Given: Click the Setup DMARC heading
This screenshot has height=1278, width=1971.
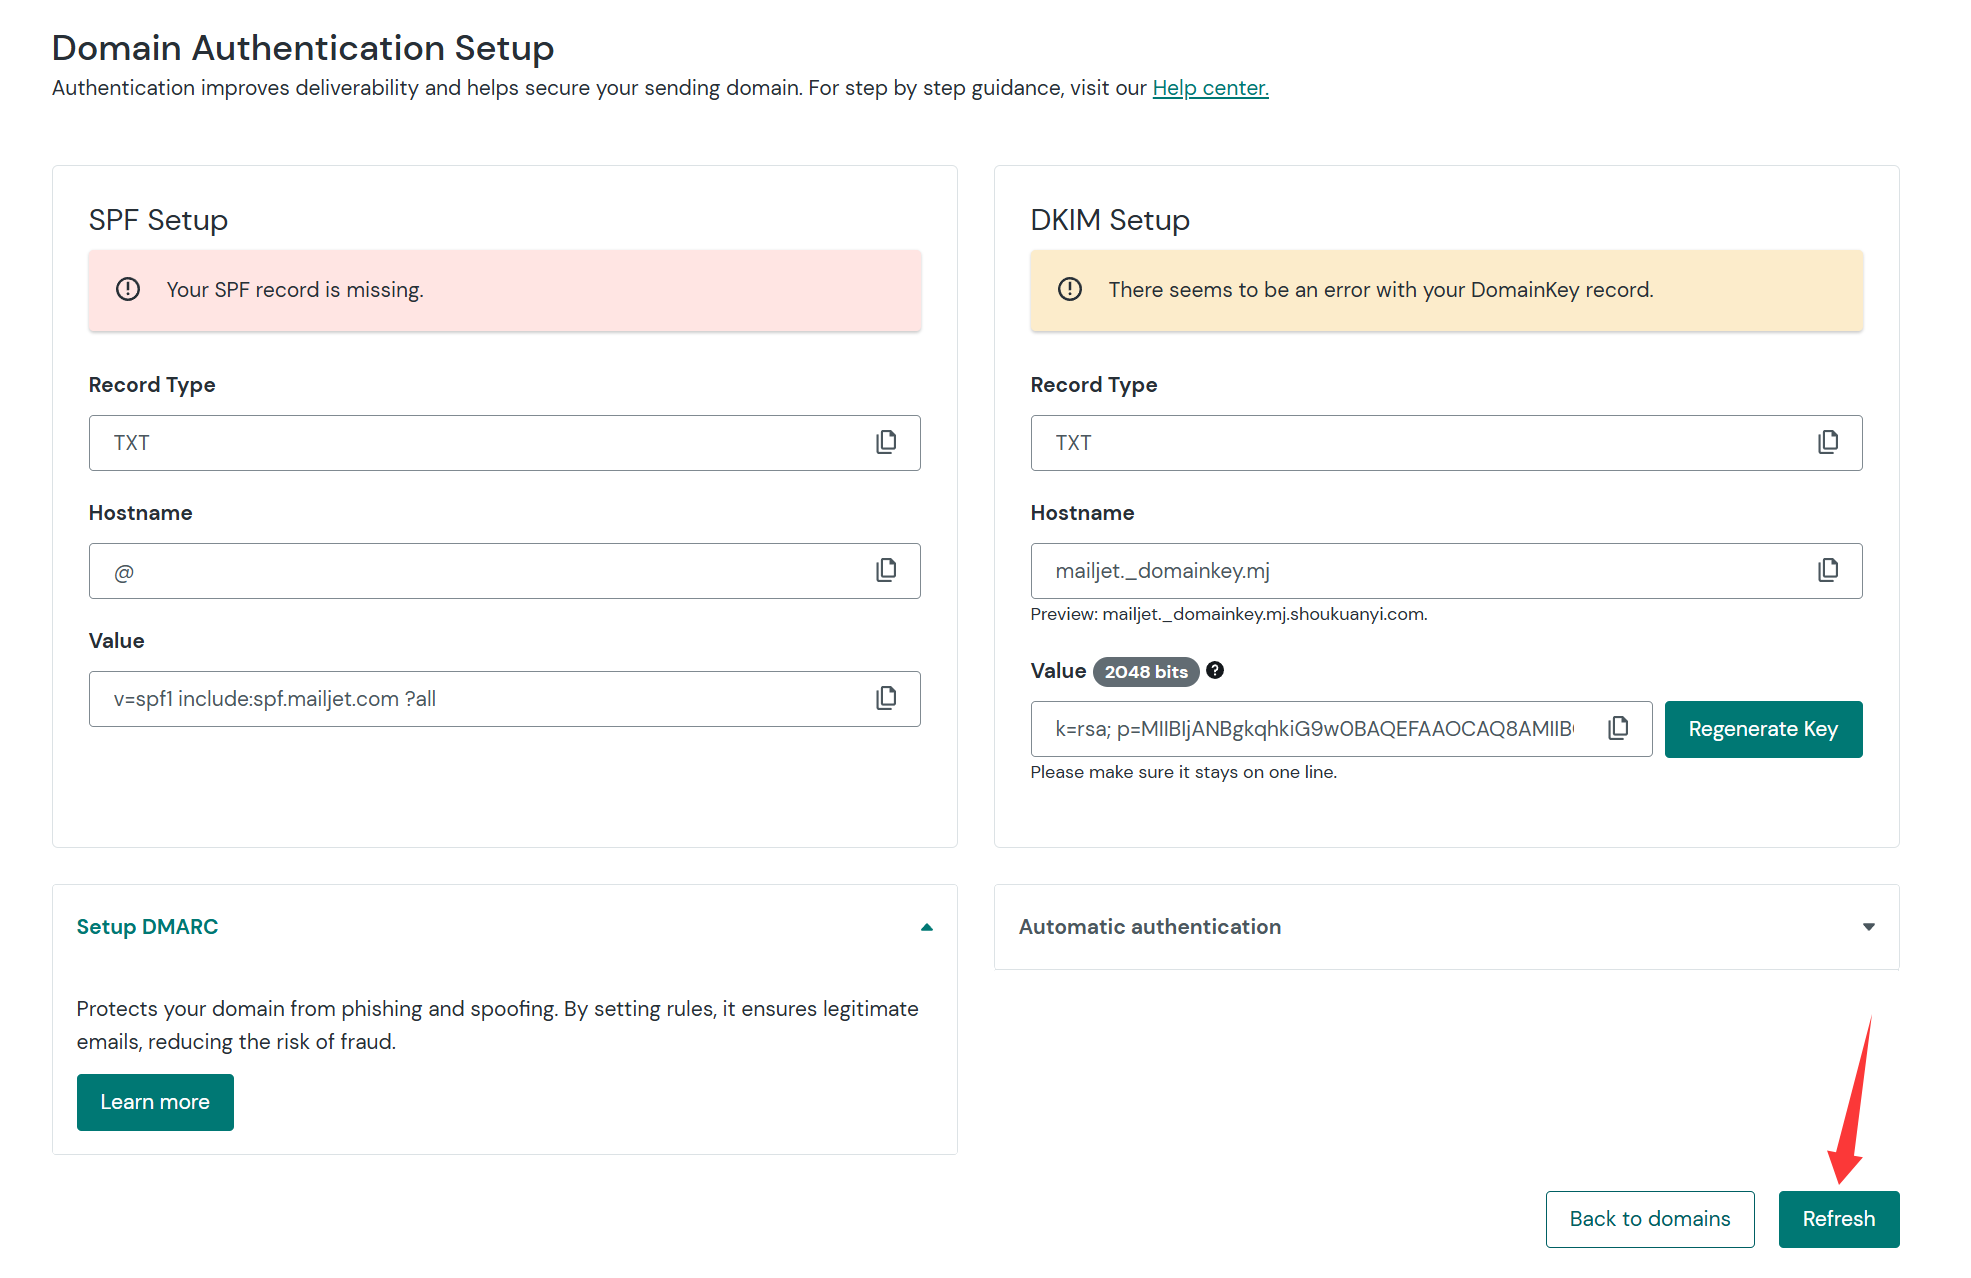Looking at the screenshot, I should [x=147, y=927].
